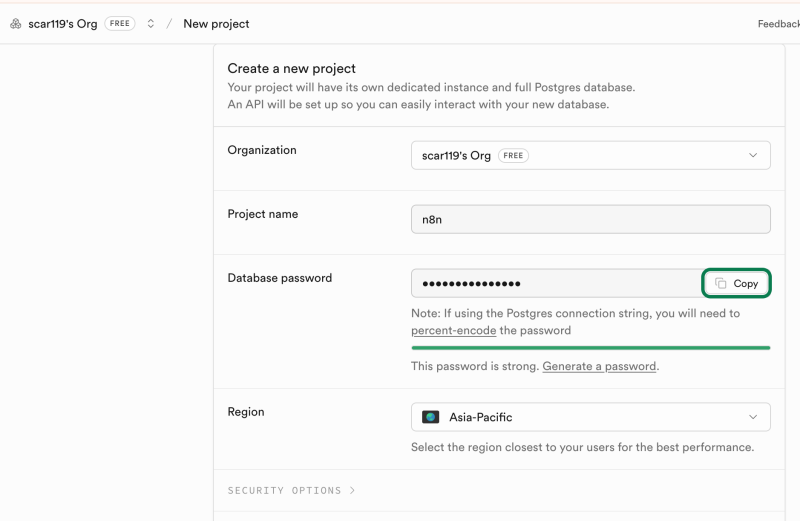The height and width of the screenshot is (521, 800).
Task: Click the green password strength bar
Action: click(590, 348)
